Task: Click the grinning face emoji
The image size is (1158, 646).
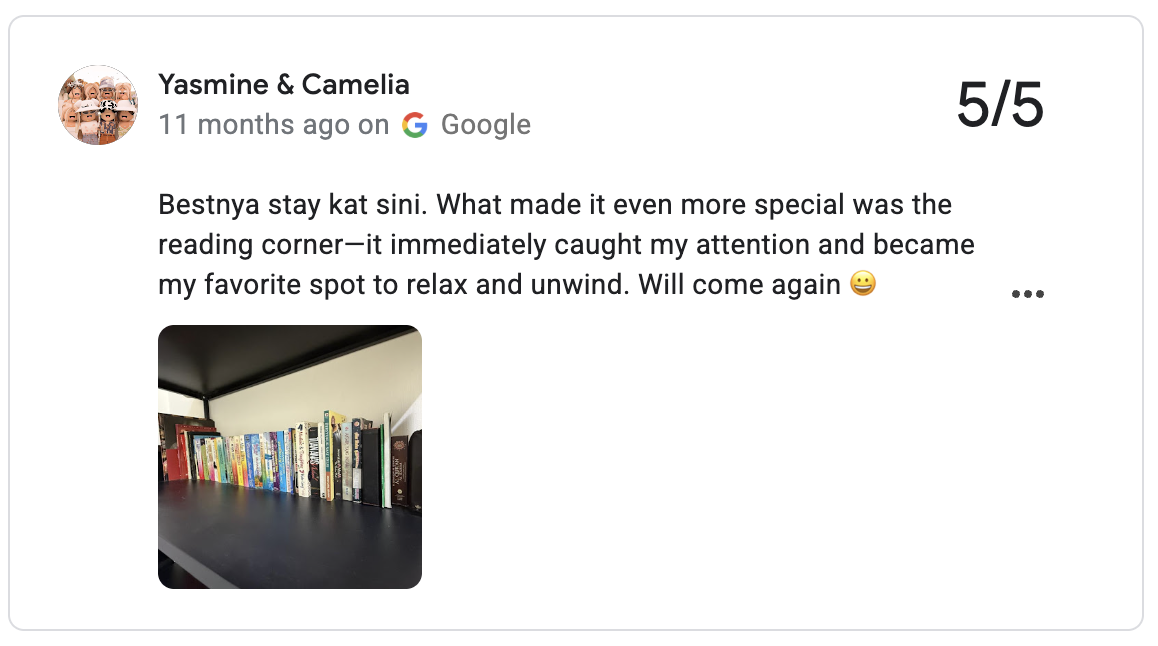Action: point(862,285)
